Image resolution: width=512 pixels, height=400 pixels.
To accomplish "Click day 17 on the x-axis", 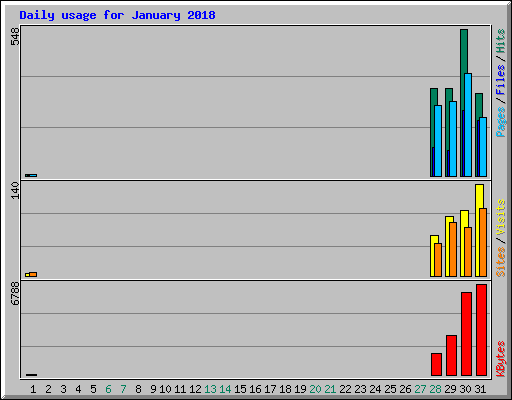I will click(270, 389).
